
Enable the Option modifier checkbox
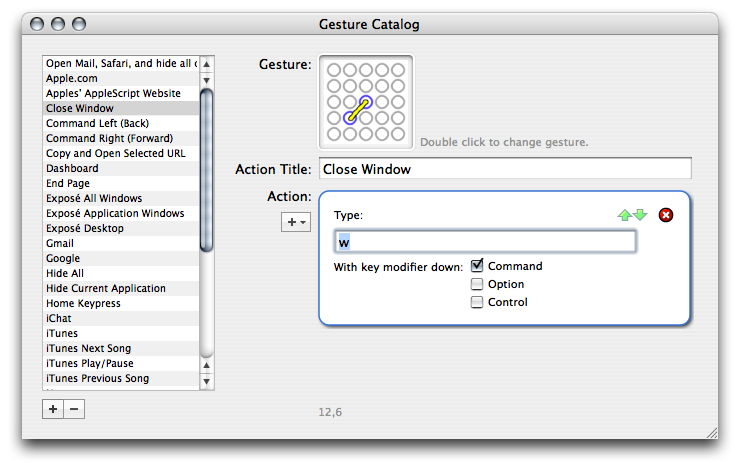[x=477, y=284]
